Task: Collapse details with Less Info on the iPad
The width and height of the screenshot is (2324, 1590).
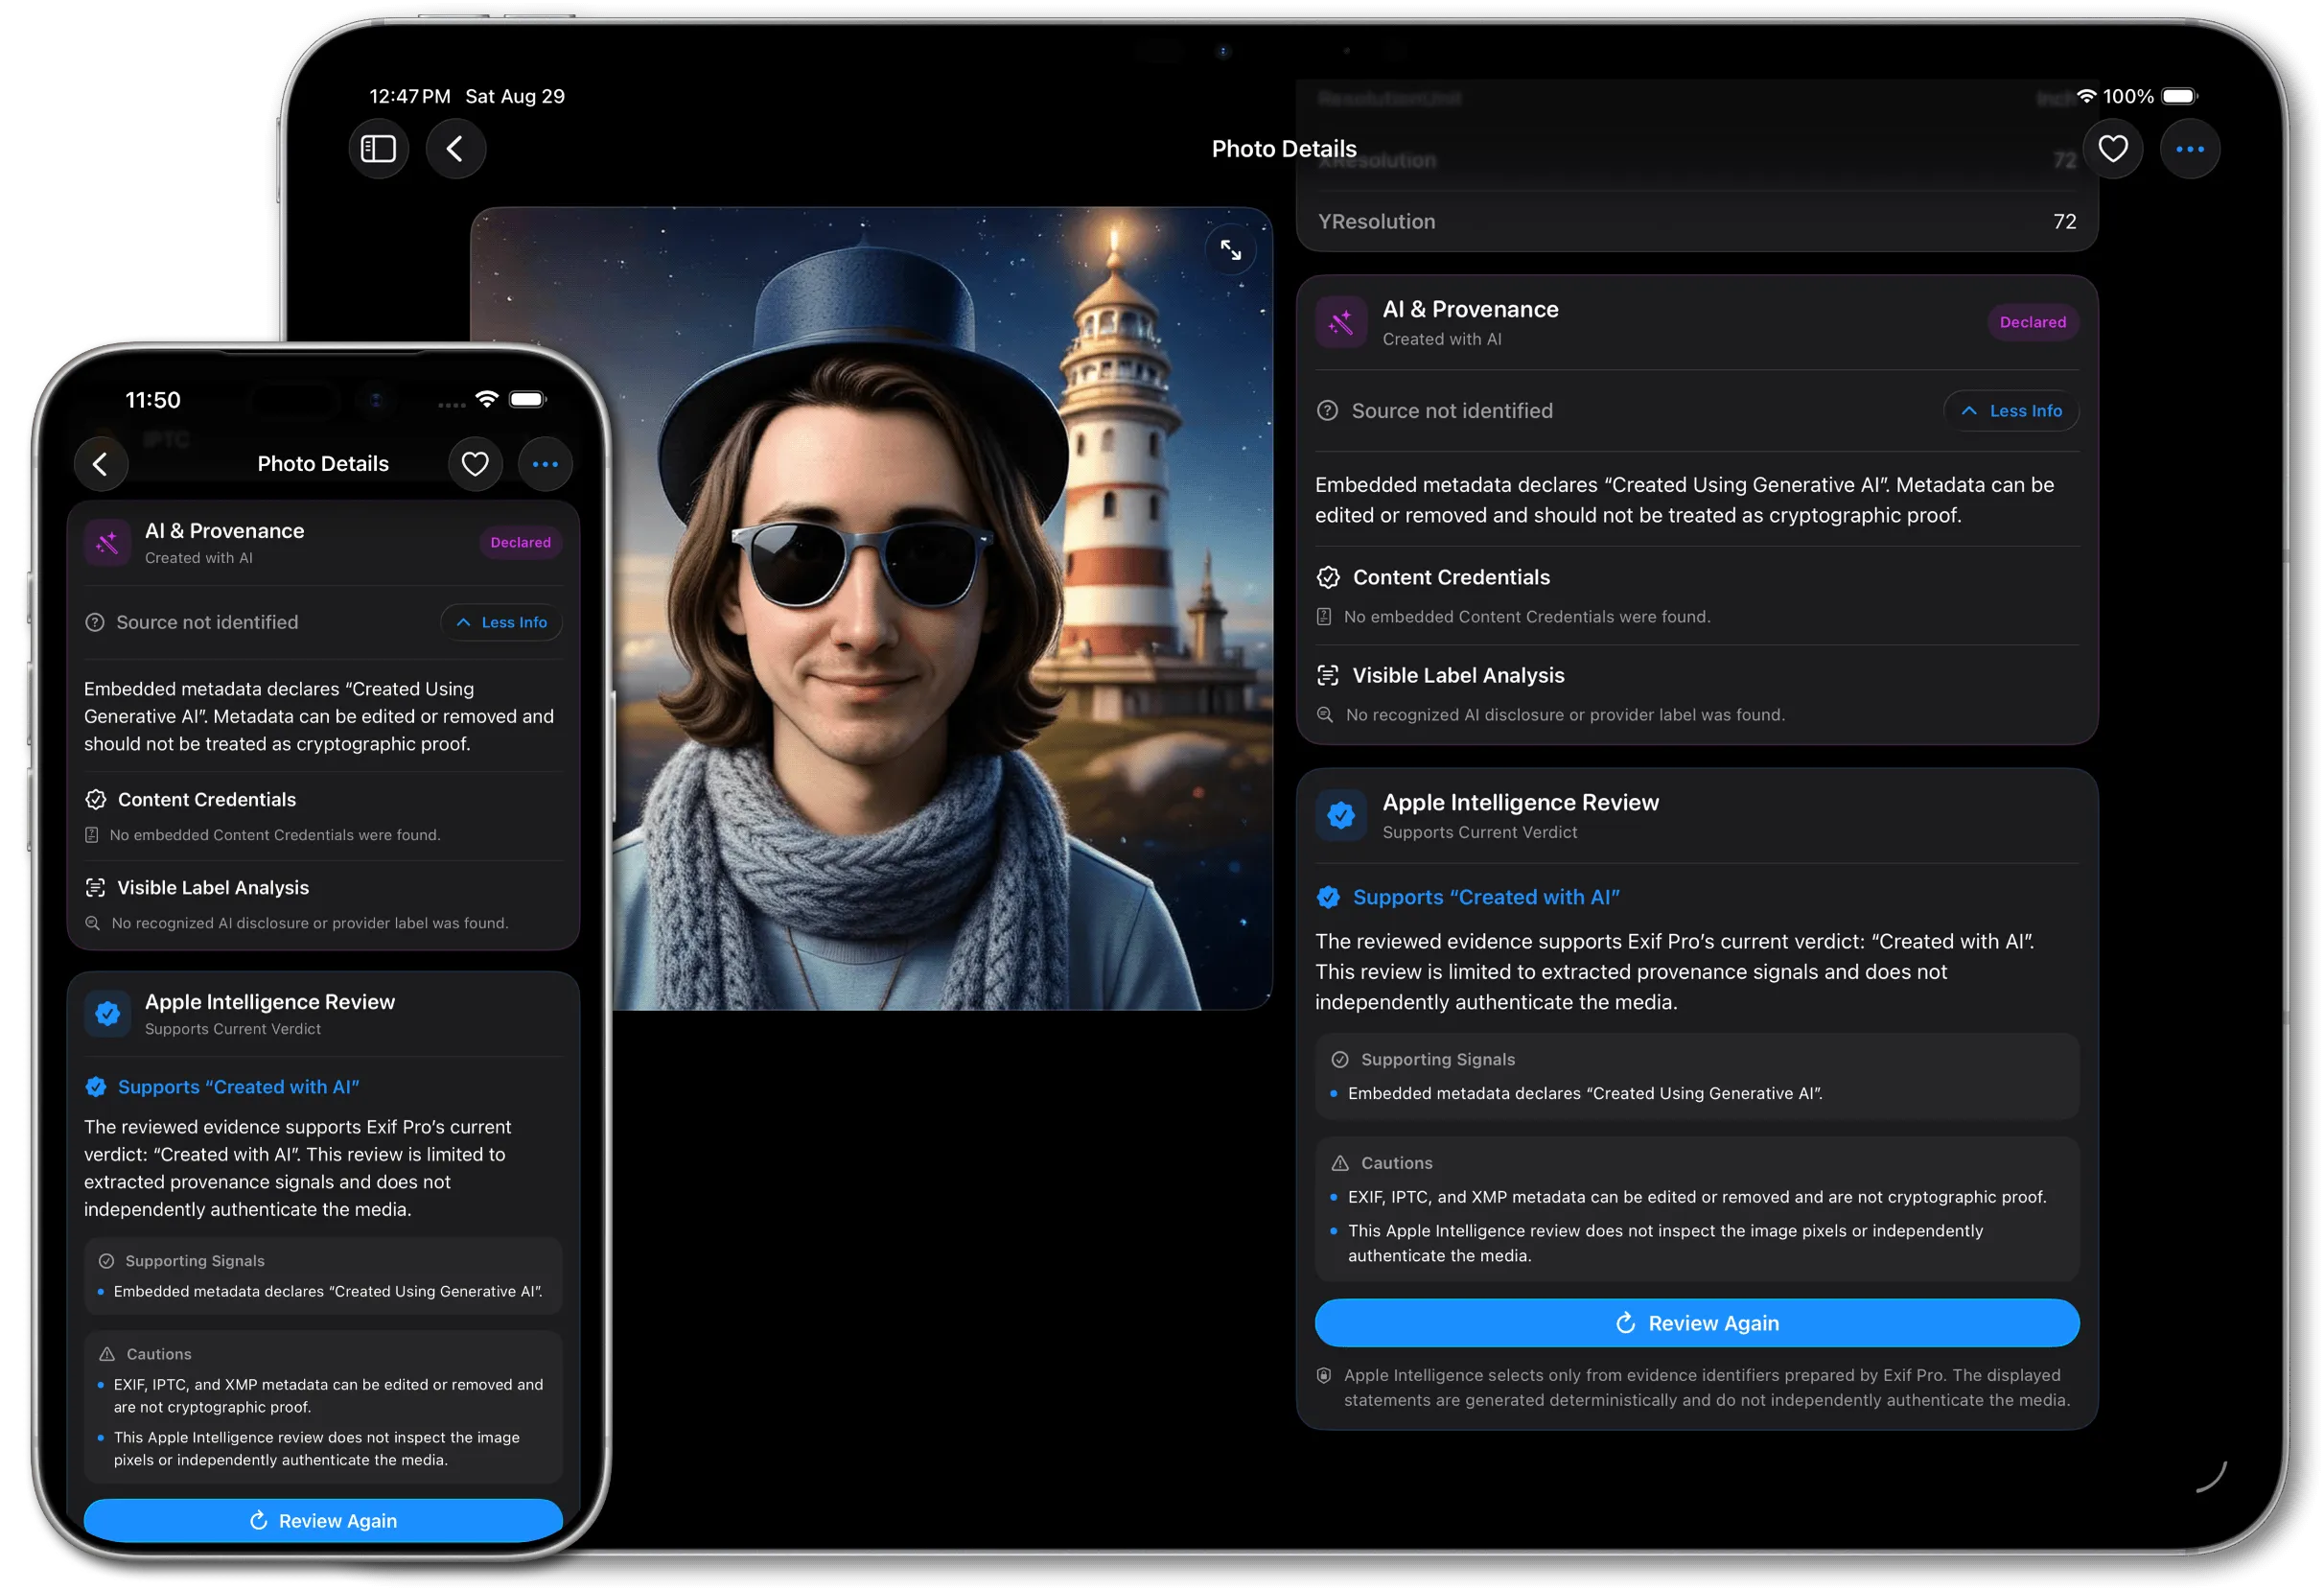Action: click(2011, 411)
